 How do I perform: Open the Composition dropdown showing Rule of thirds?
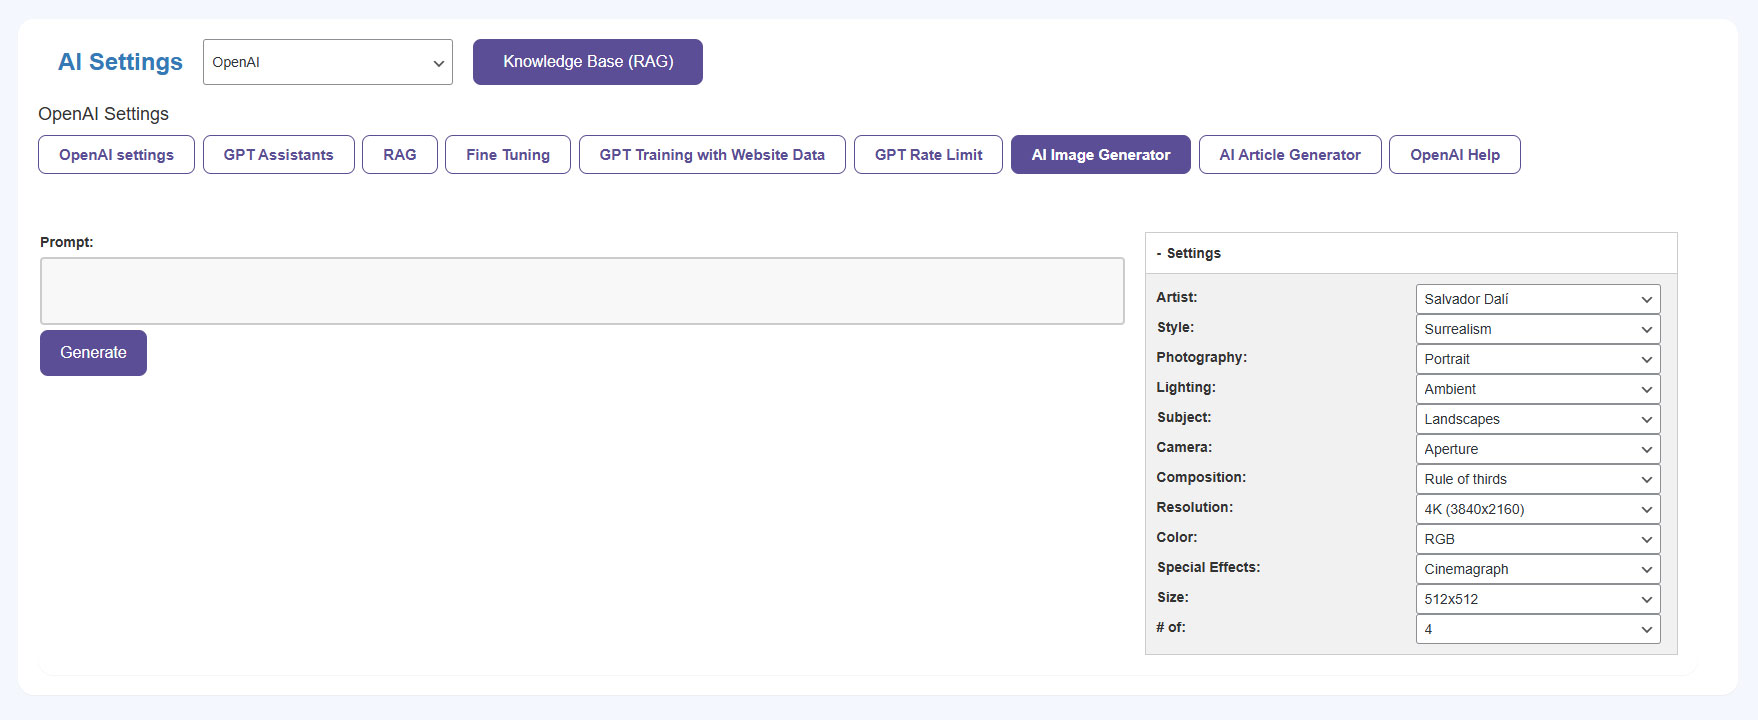[x=1537, y=479]
